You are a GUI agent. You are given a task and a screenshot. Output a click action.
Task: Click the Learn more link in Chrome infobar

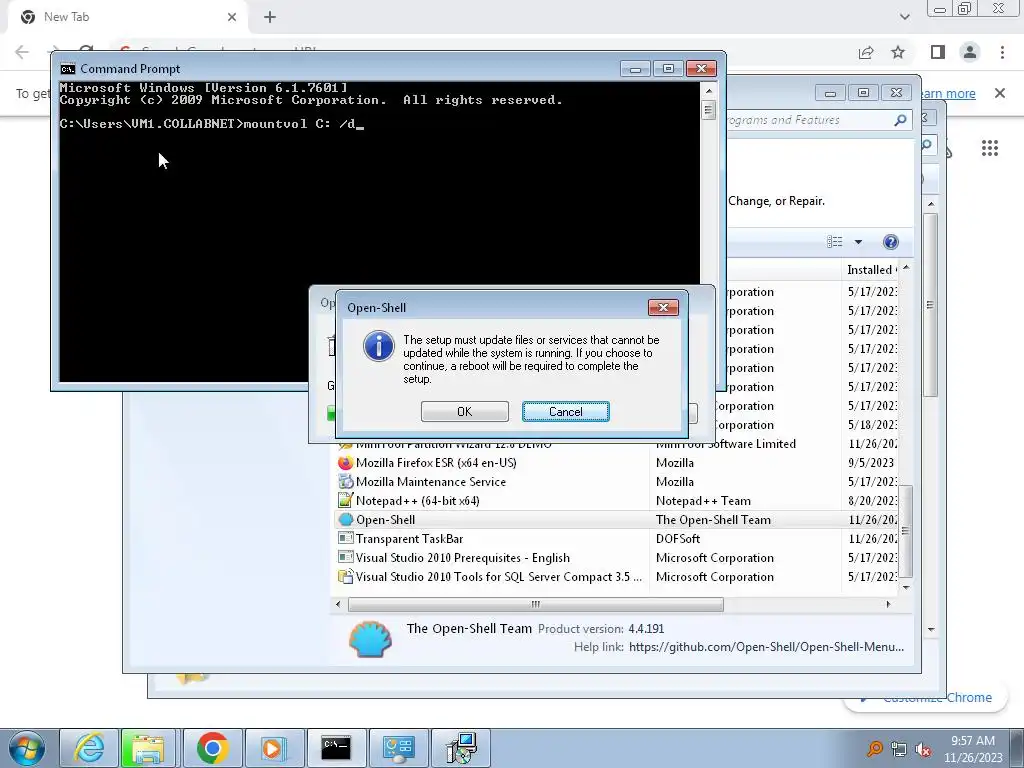click(947, 93)
